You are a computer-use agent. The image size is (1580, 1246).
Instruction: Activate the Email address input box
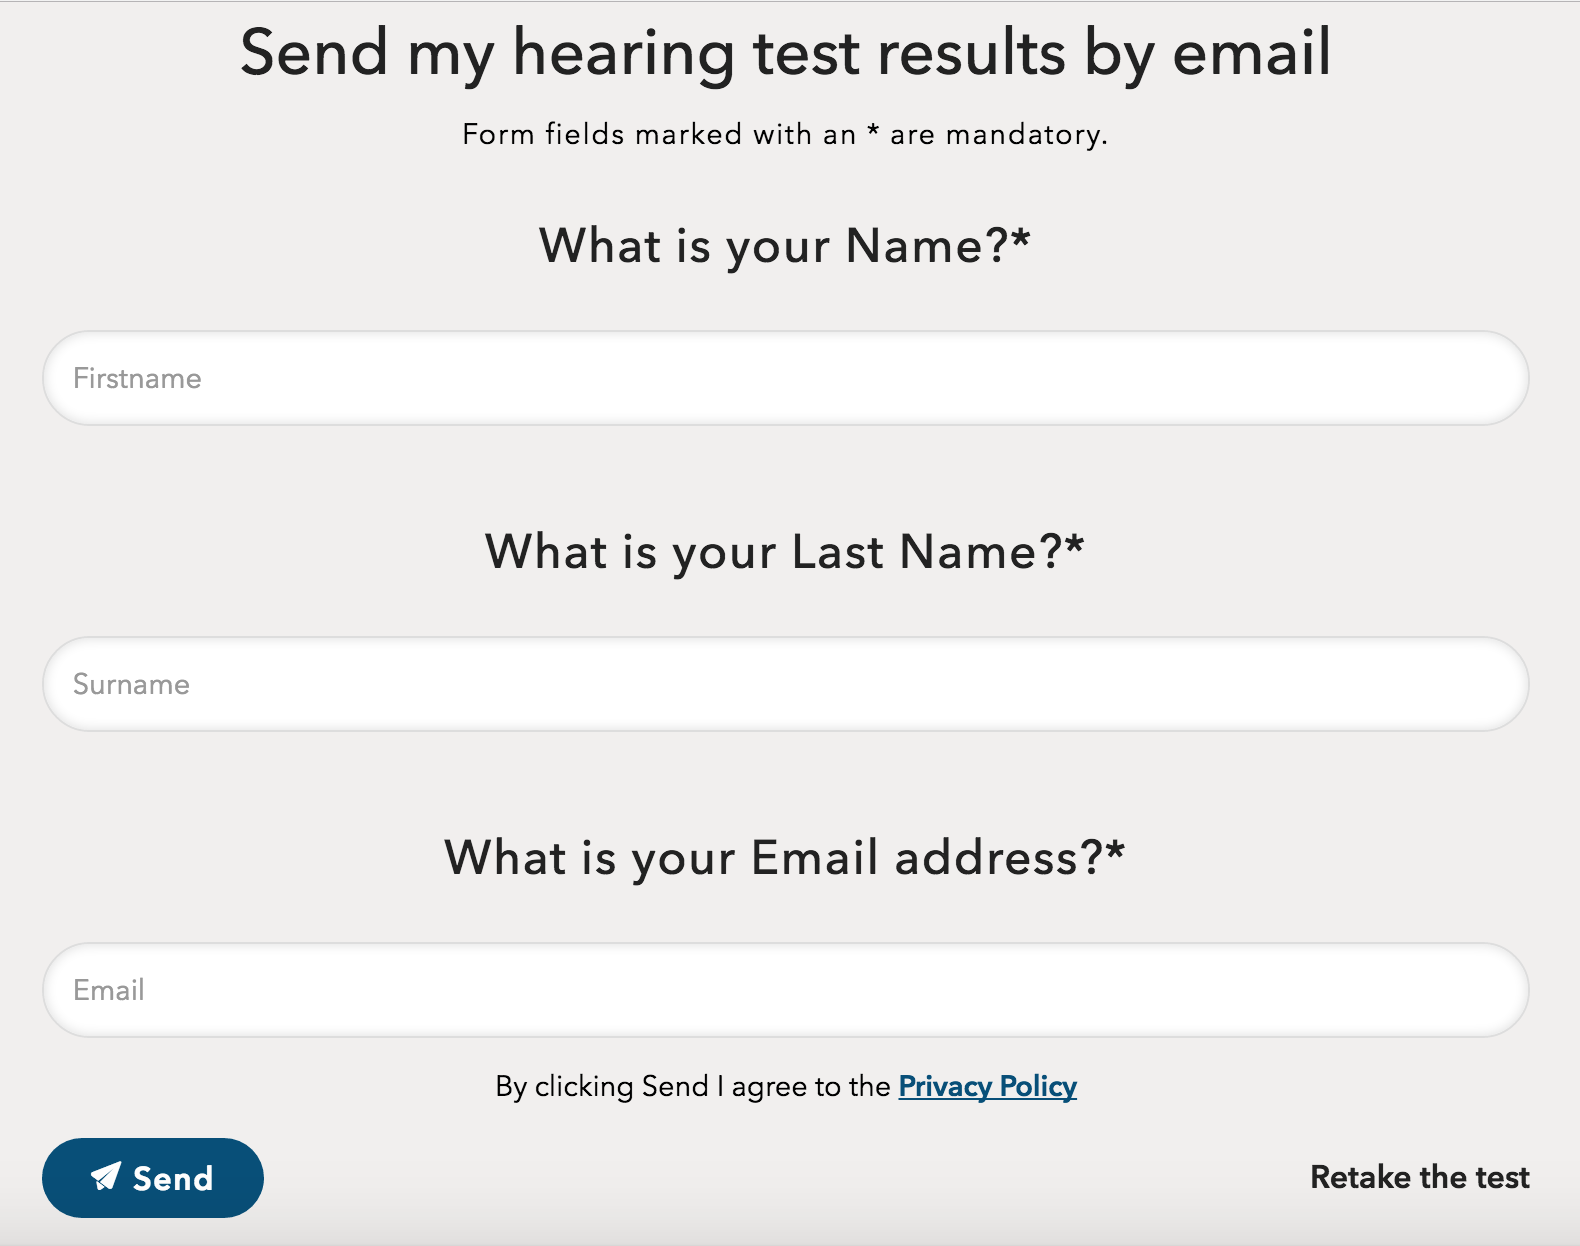coord(785,990)
